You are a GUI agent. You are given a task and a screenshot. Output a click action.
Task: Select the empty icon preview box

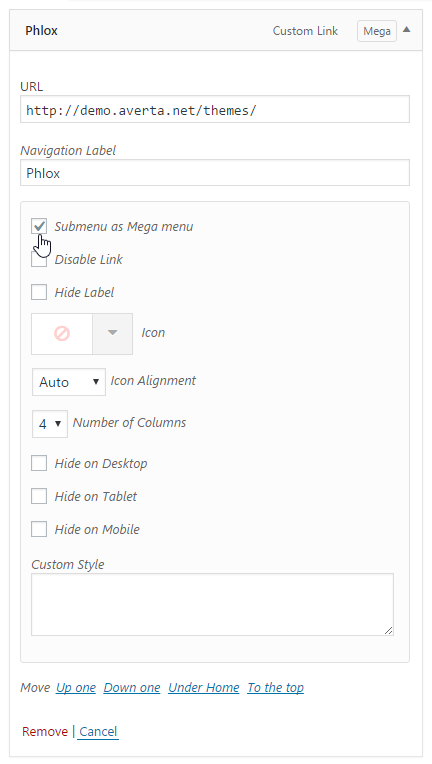(62, 334)
